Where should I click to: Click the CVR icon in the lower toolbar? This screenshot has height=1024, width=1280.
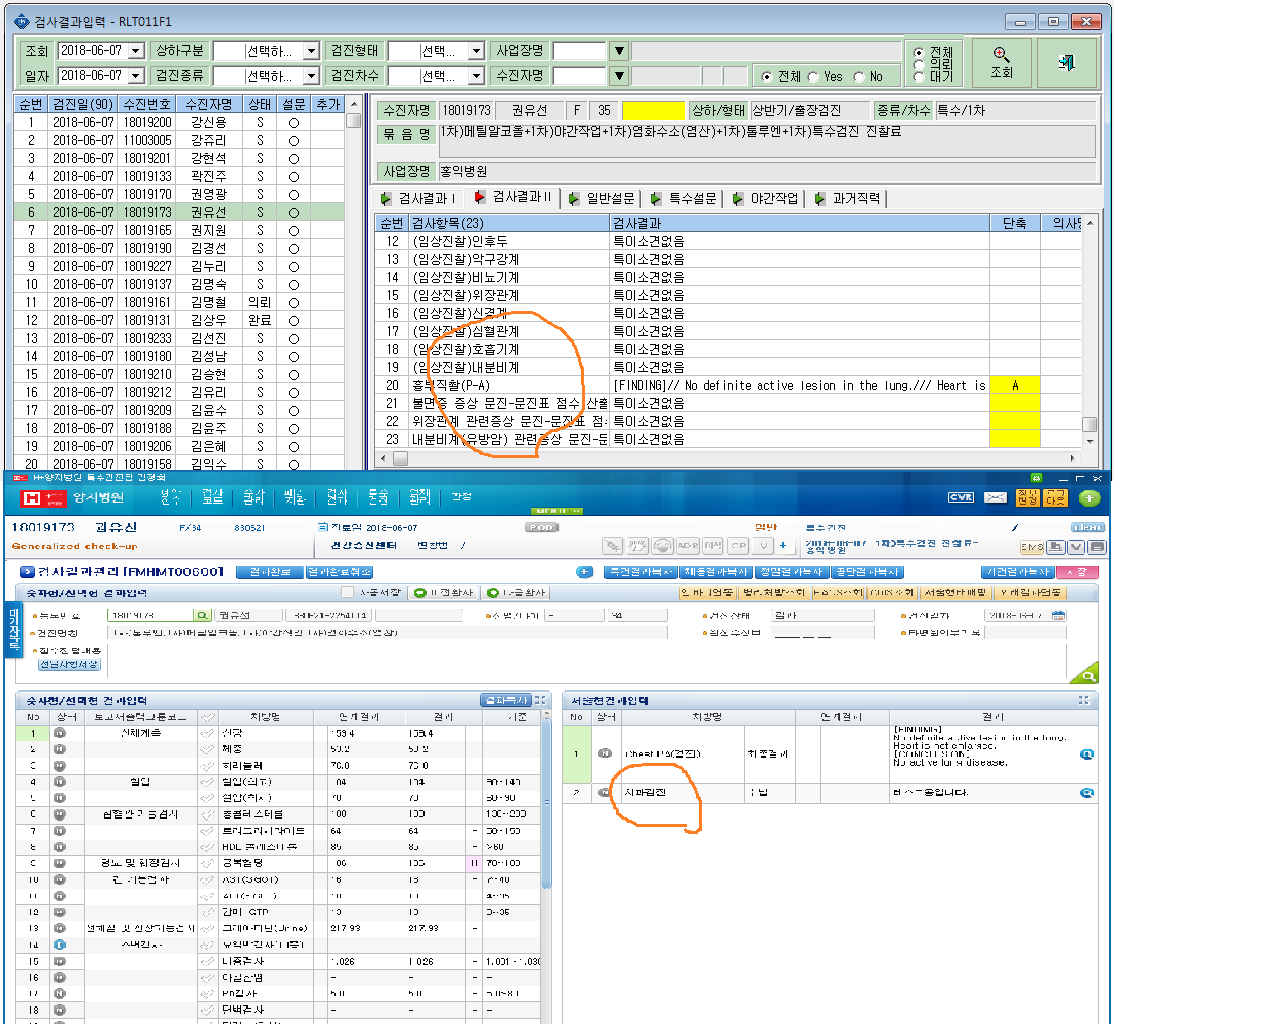point(961,497)
